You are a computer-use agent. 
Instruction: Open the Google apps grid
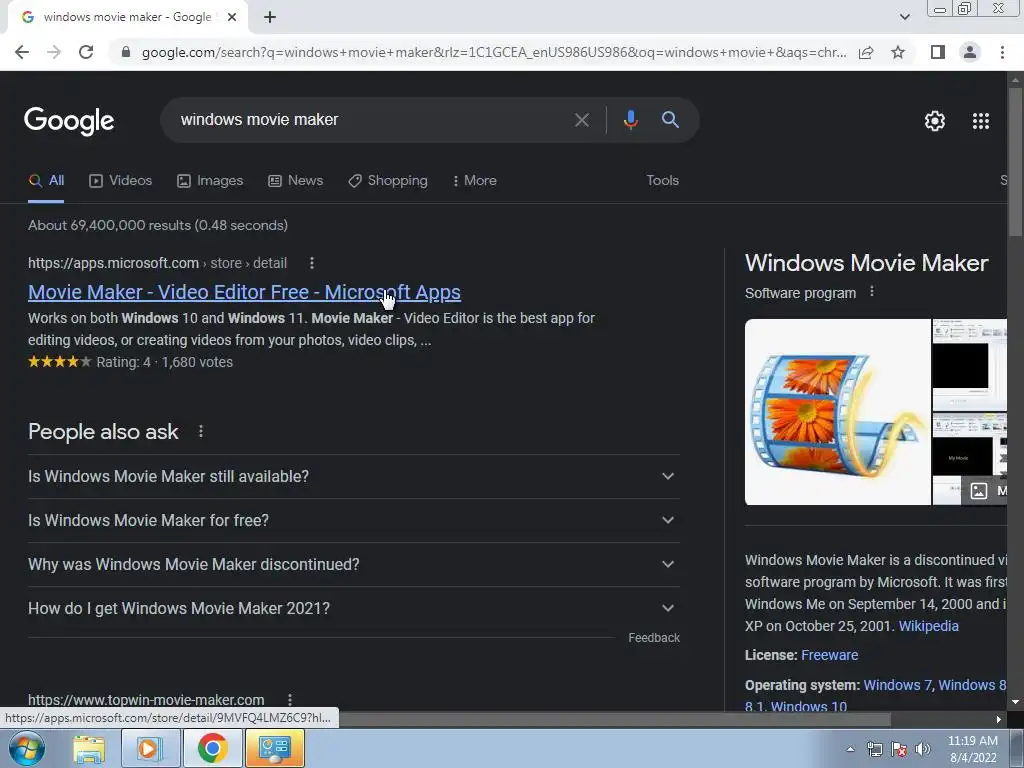pyautogui.click(x=980, y=121)
